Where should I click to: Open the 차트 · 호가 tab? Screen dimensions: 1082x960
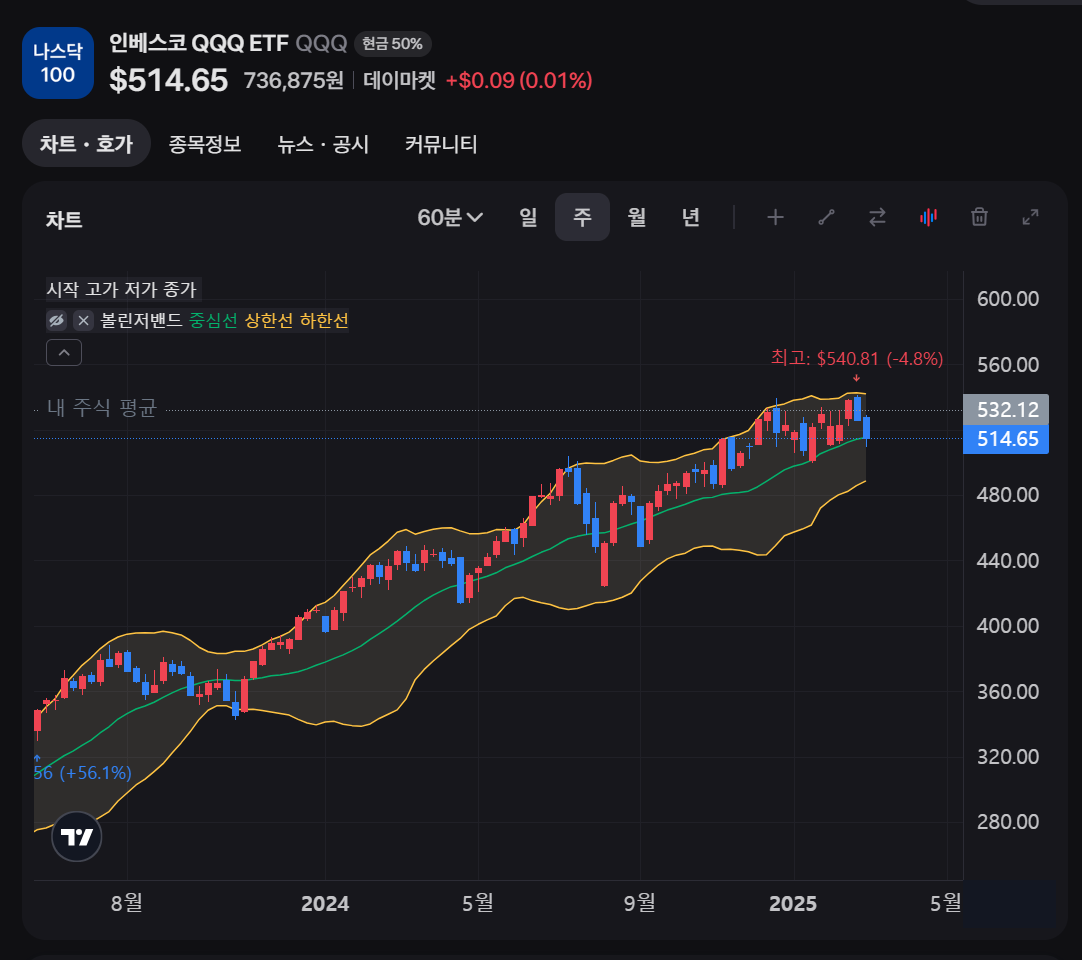click(86, 144)
